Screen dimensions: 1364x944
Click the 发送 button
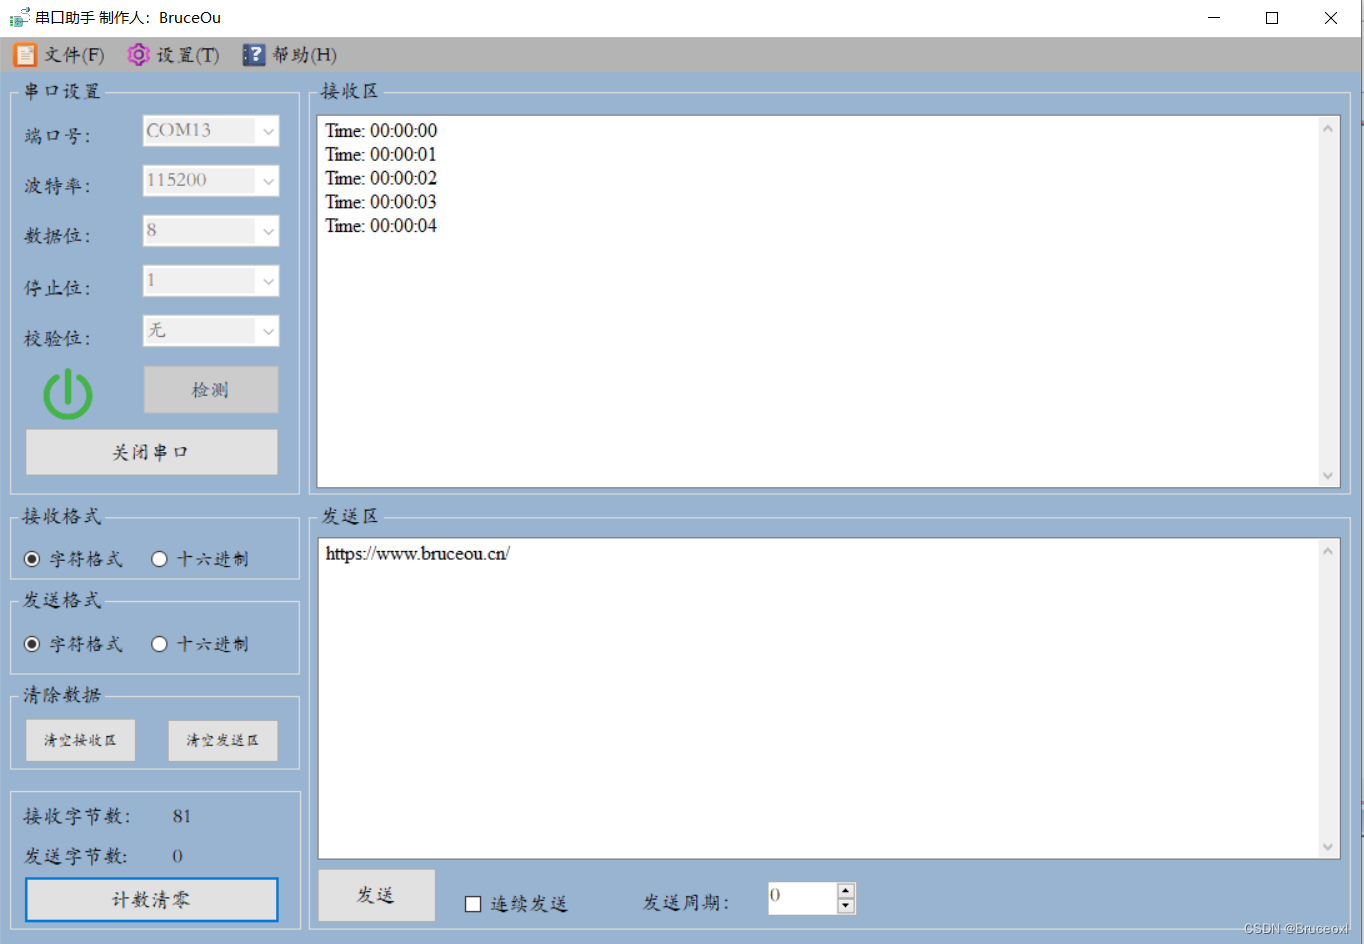coord(376,895)
